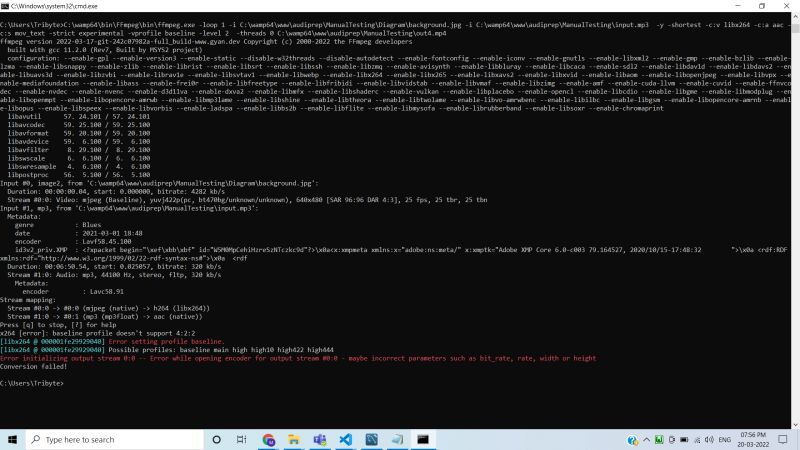Click 'date : 2021-03-01 18:48' line
This screenshot has height=450, width=800.
pyautogui.click(x=78, y=233)
